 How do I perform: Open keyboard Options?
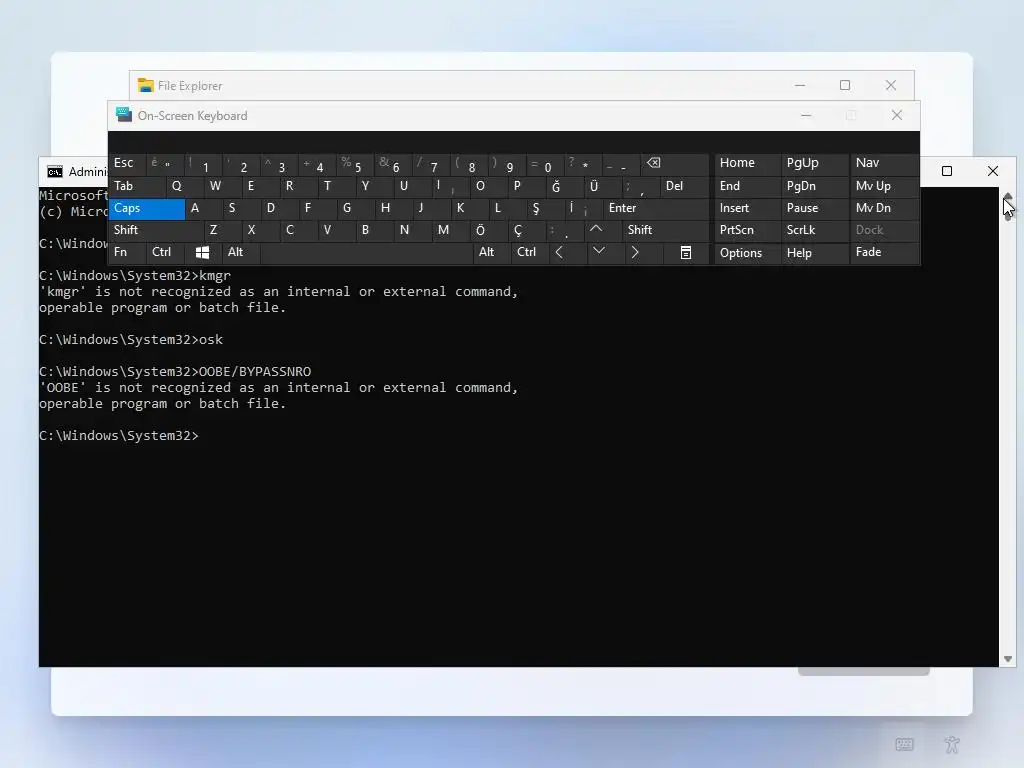tap(747, 253)
